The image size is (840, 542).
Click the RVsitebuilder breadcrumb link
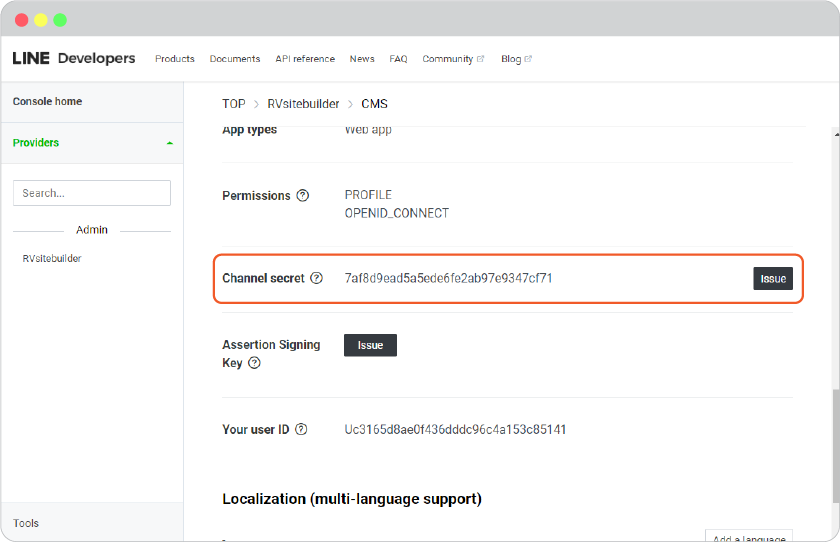tap(303, 104)
